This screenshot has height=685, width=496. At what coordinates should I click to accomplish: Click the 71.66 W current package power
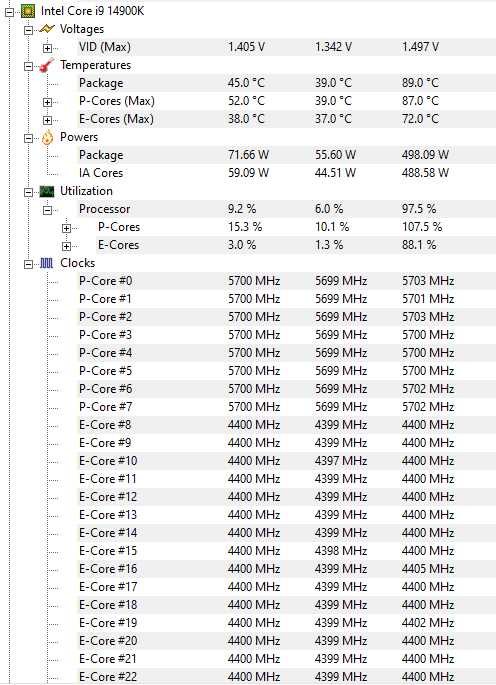(248, 155)
